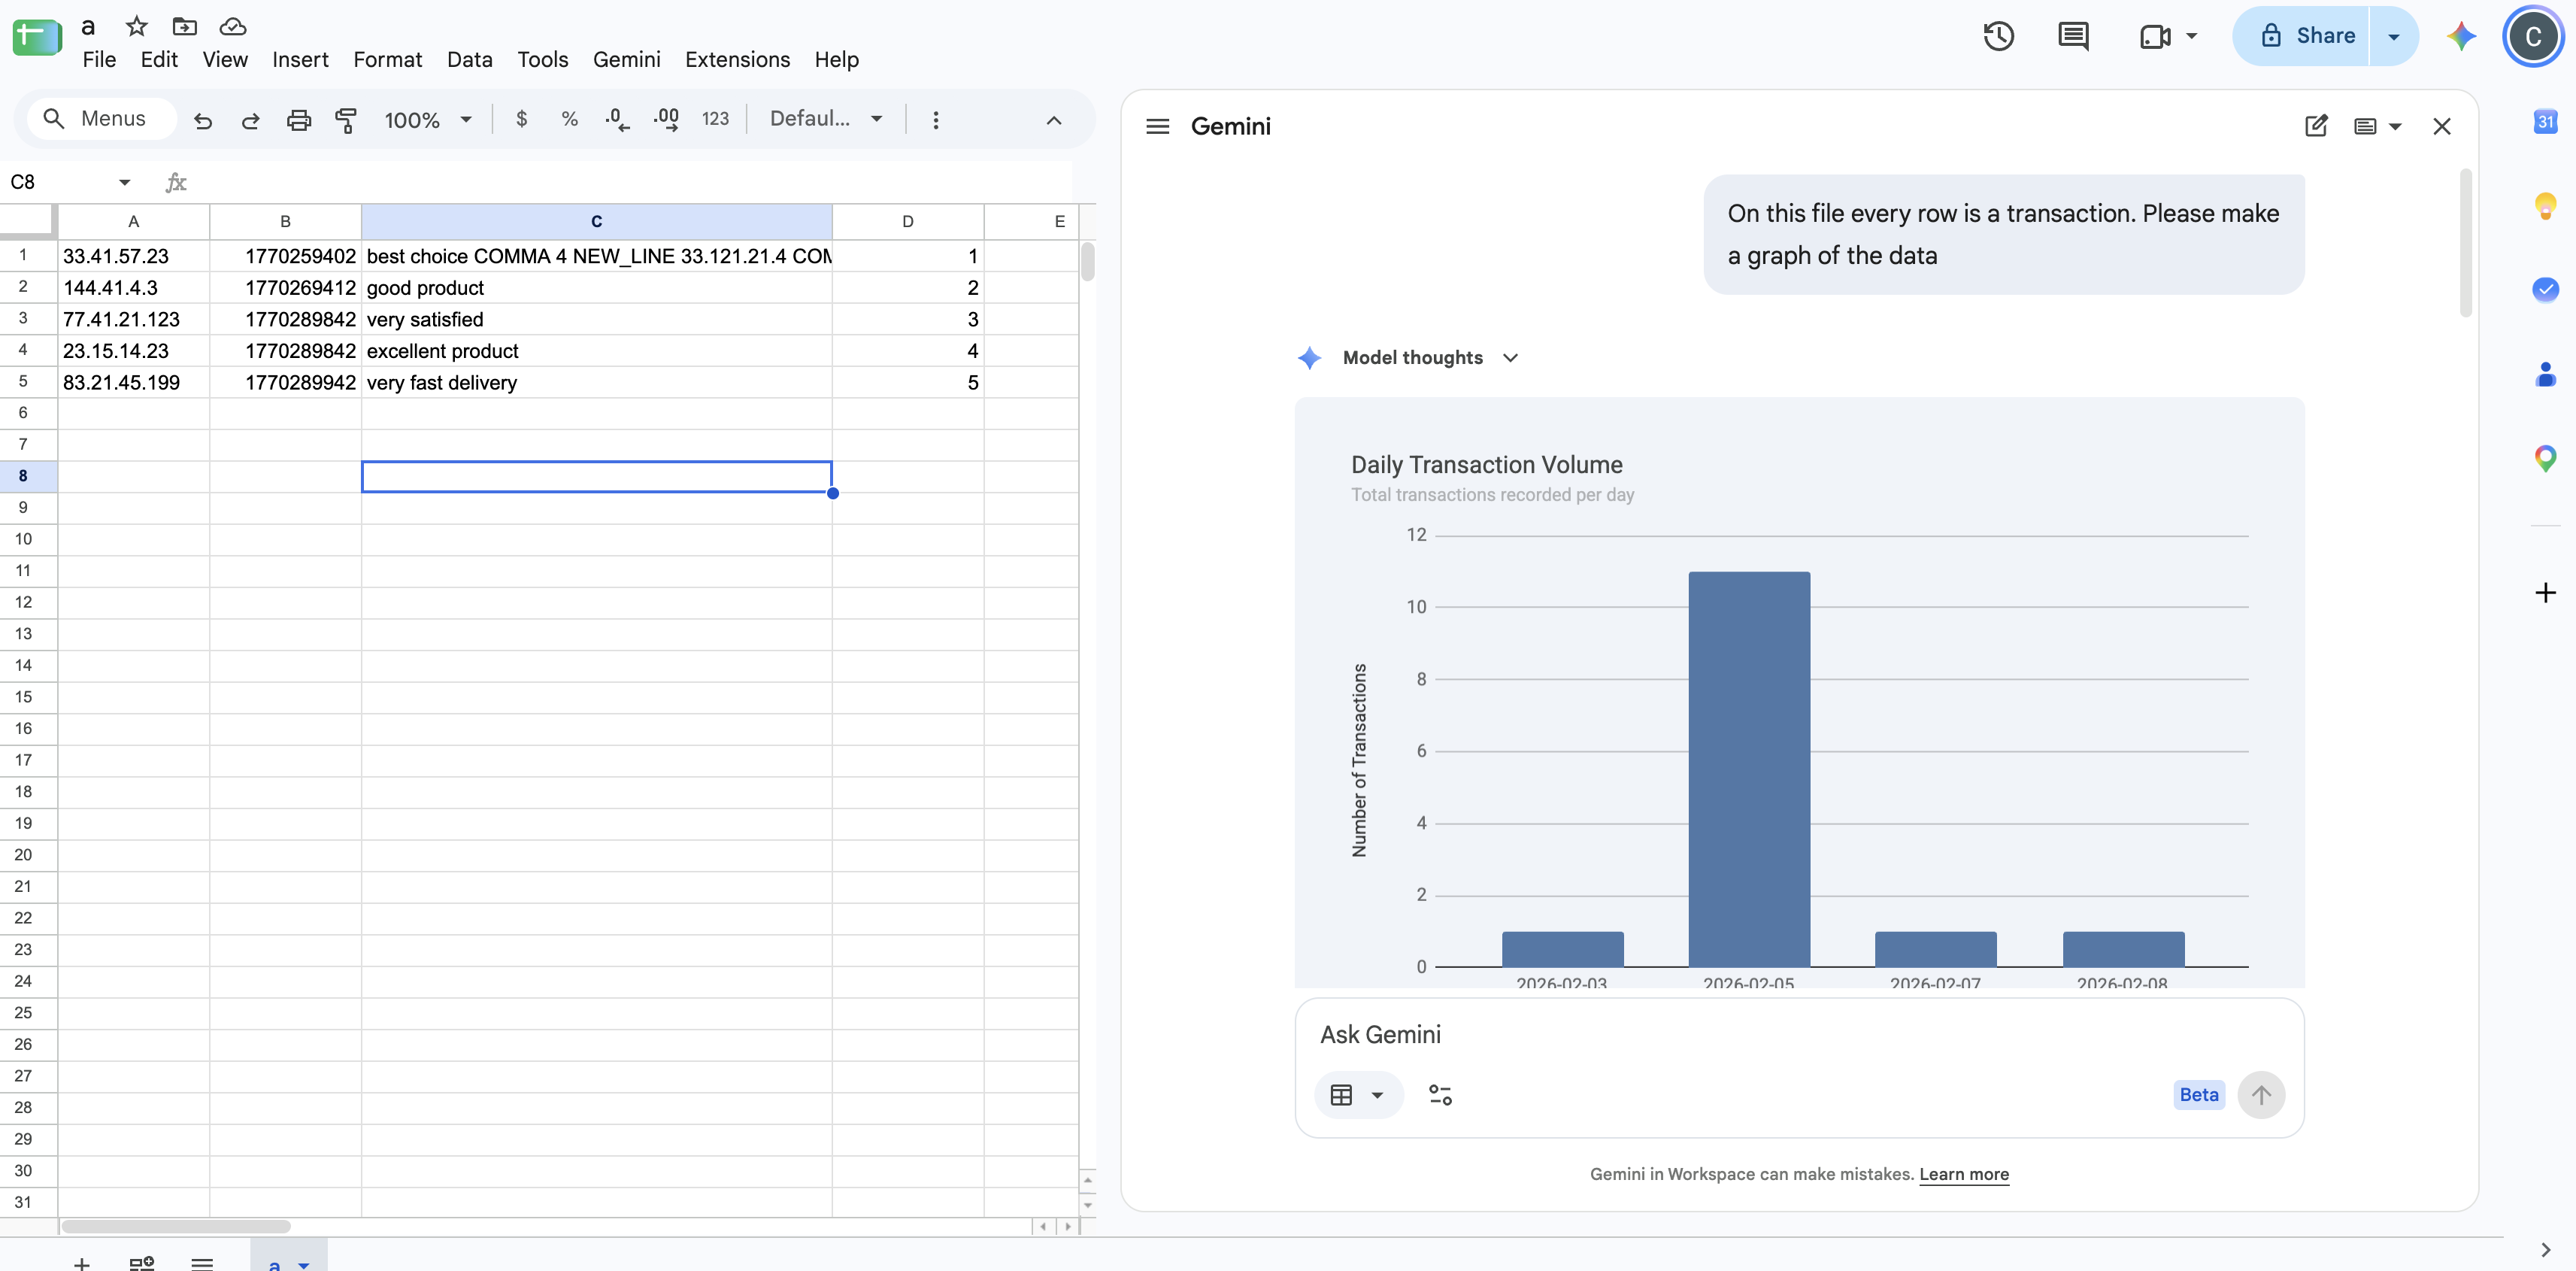Open name box C8 dropdown
2576x1271 pixels.
124,182
